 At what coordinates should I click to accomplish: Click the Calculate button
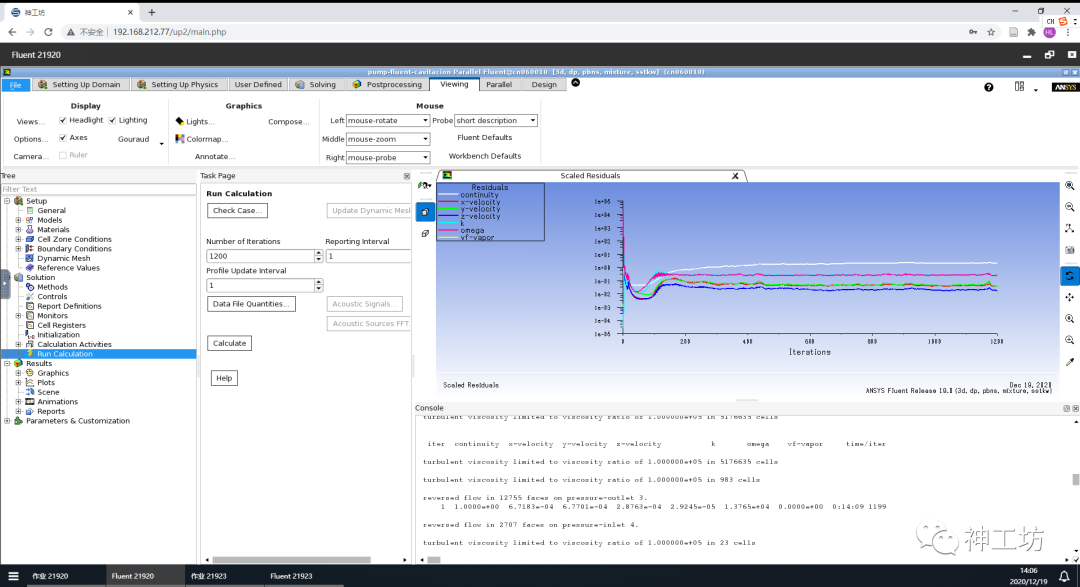click(229, 343)
